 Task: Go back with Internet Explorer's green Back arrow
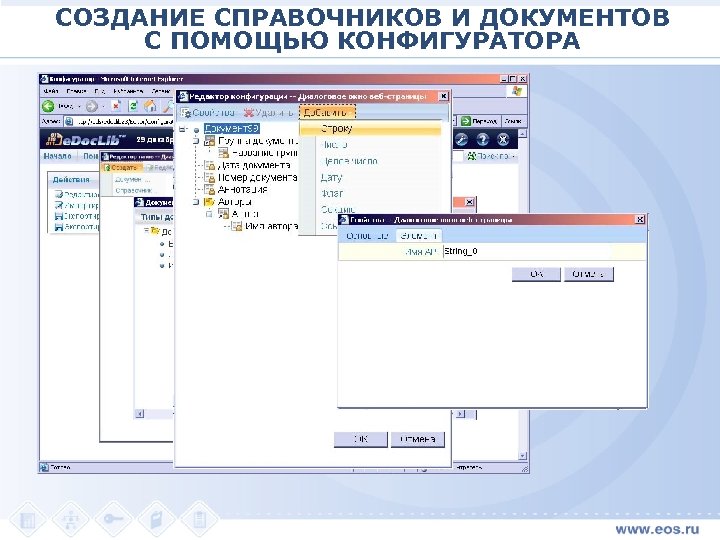click(x=48, y=107)
